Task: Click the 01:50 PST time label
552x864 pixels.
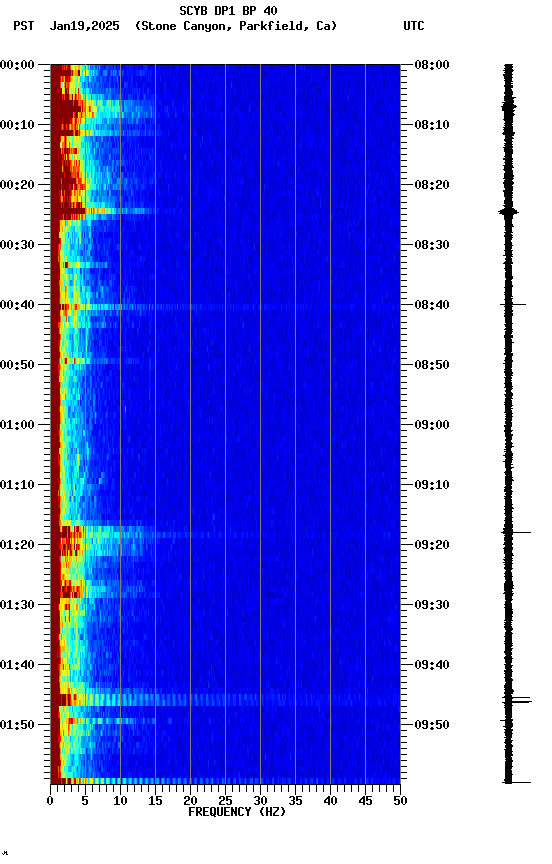Action: point(17,725)
